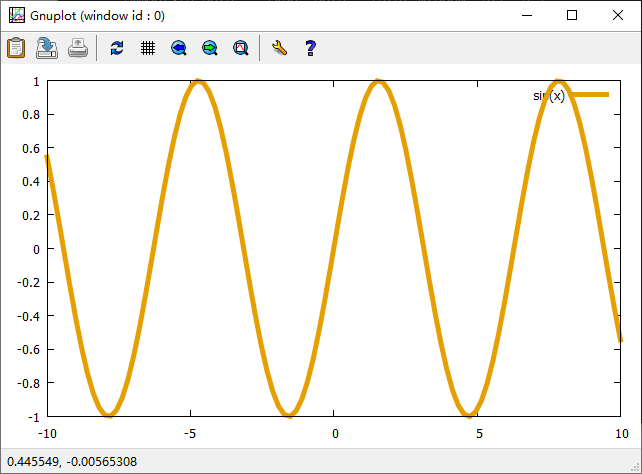Print the plot using the printer icon
642x474 pixels.
pyautogui.click(x=78, y=48)
